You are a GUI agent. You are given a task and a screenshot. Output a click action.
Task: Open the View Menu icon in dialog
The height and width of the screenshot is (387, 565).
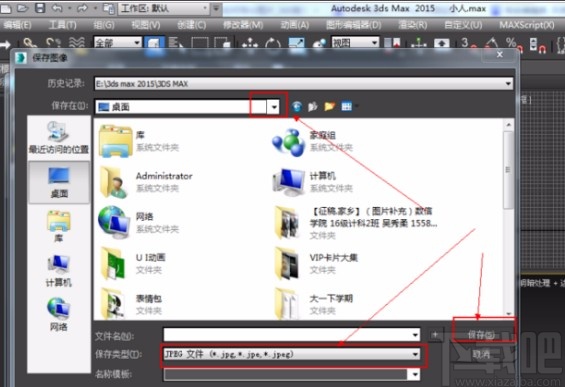tap(347, 106)
